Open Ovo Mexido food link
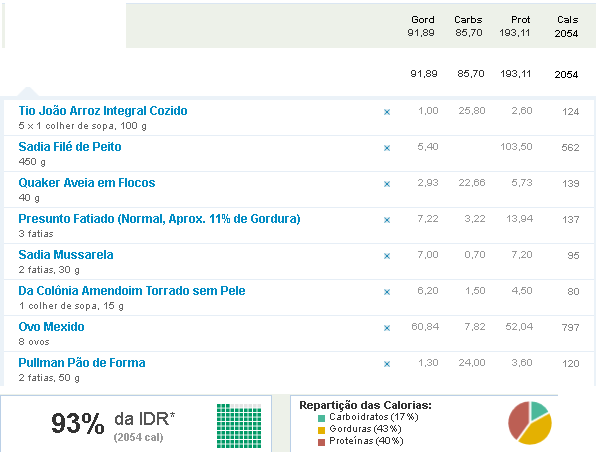The image size is (596, 453). pyautogui.click(x=51, y=327)
